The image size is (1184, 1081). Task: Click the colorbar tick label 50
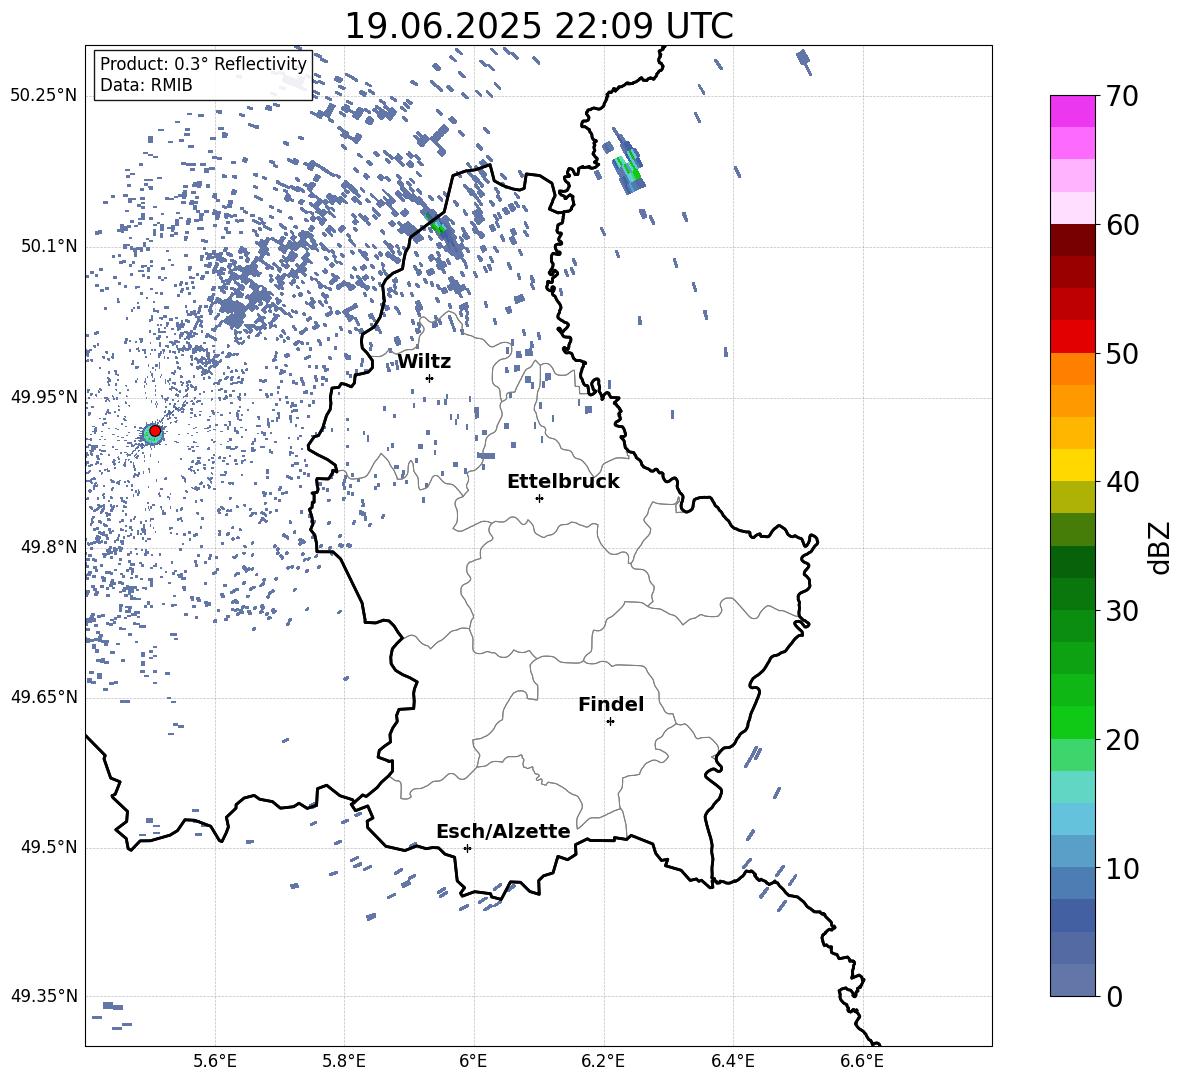coord(1122,354)
